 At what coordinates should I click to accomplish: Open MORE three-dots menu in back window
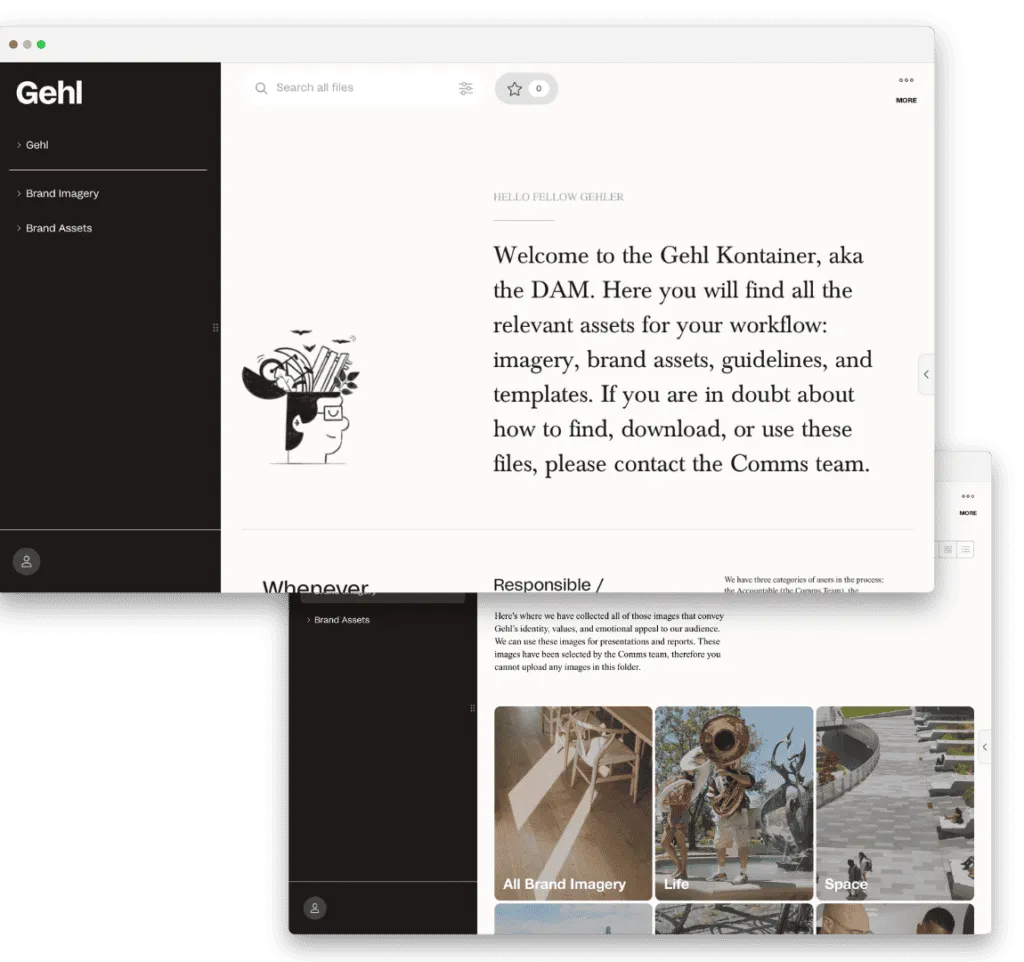(x=968, y=504)
